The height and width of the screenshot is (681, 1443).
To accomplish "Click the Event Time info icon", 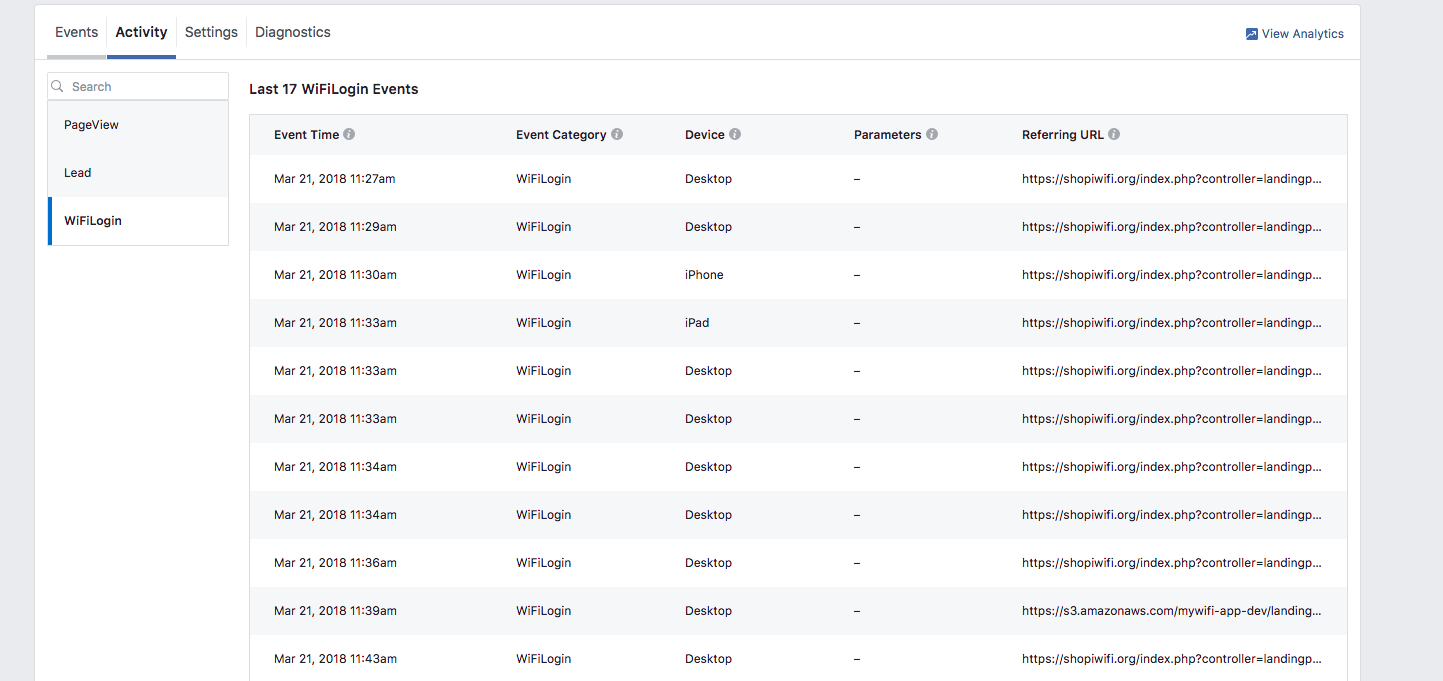I will tap(349, 134).
